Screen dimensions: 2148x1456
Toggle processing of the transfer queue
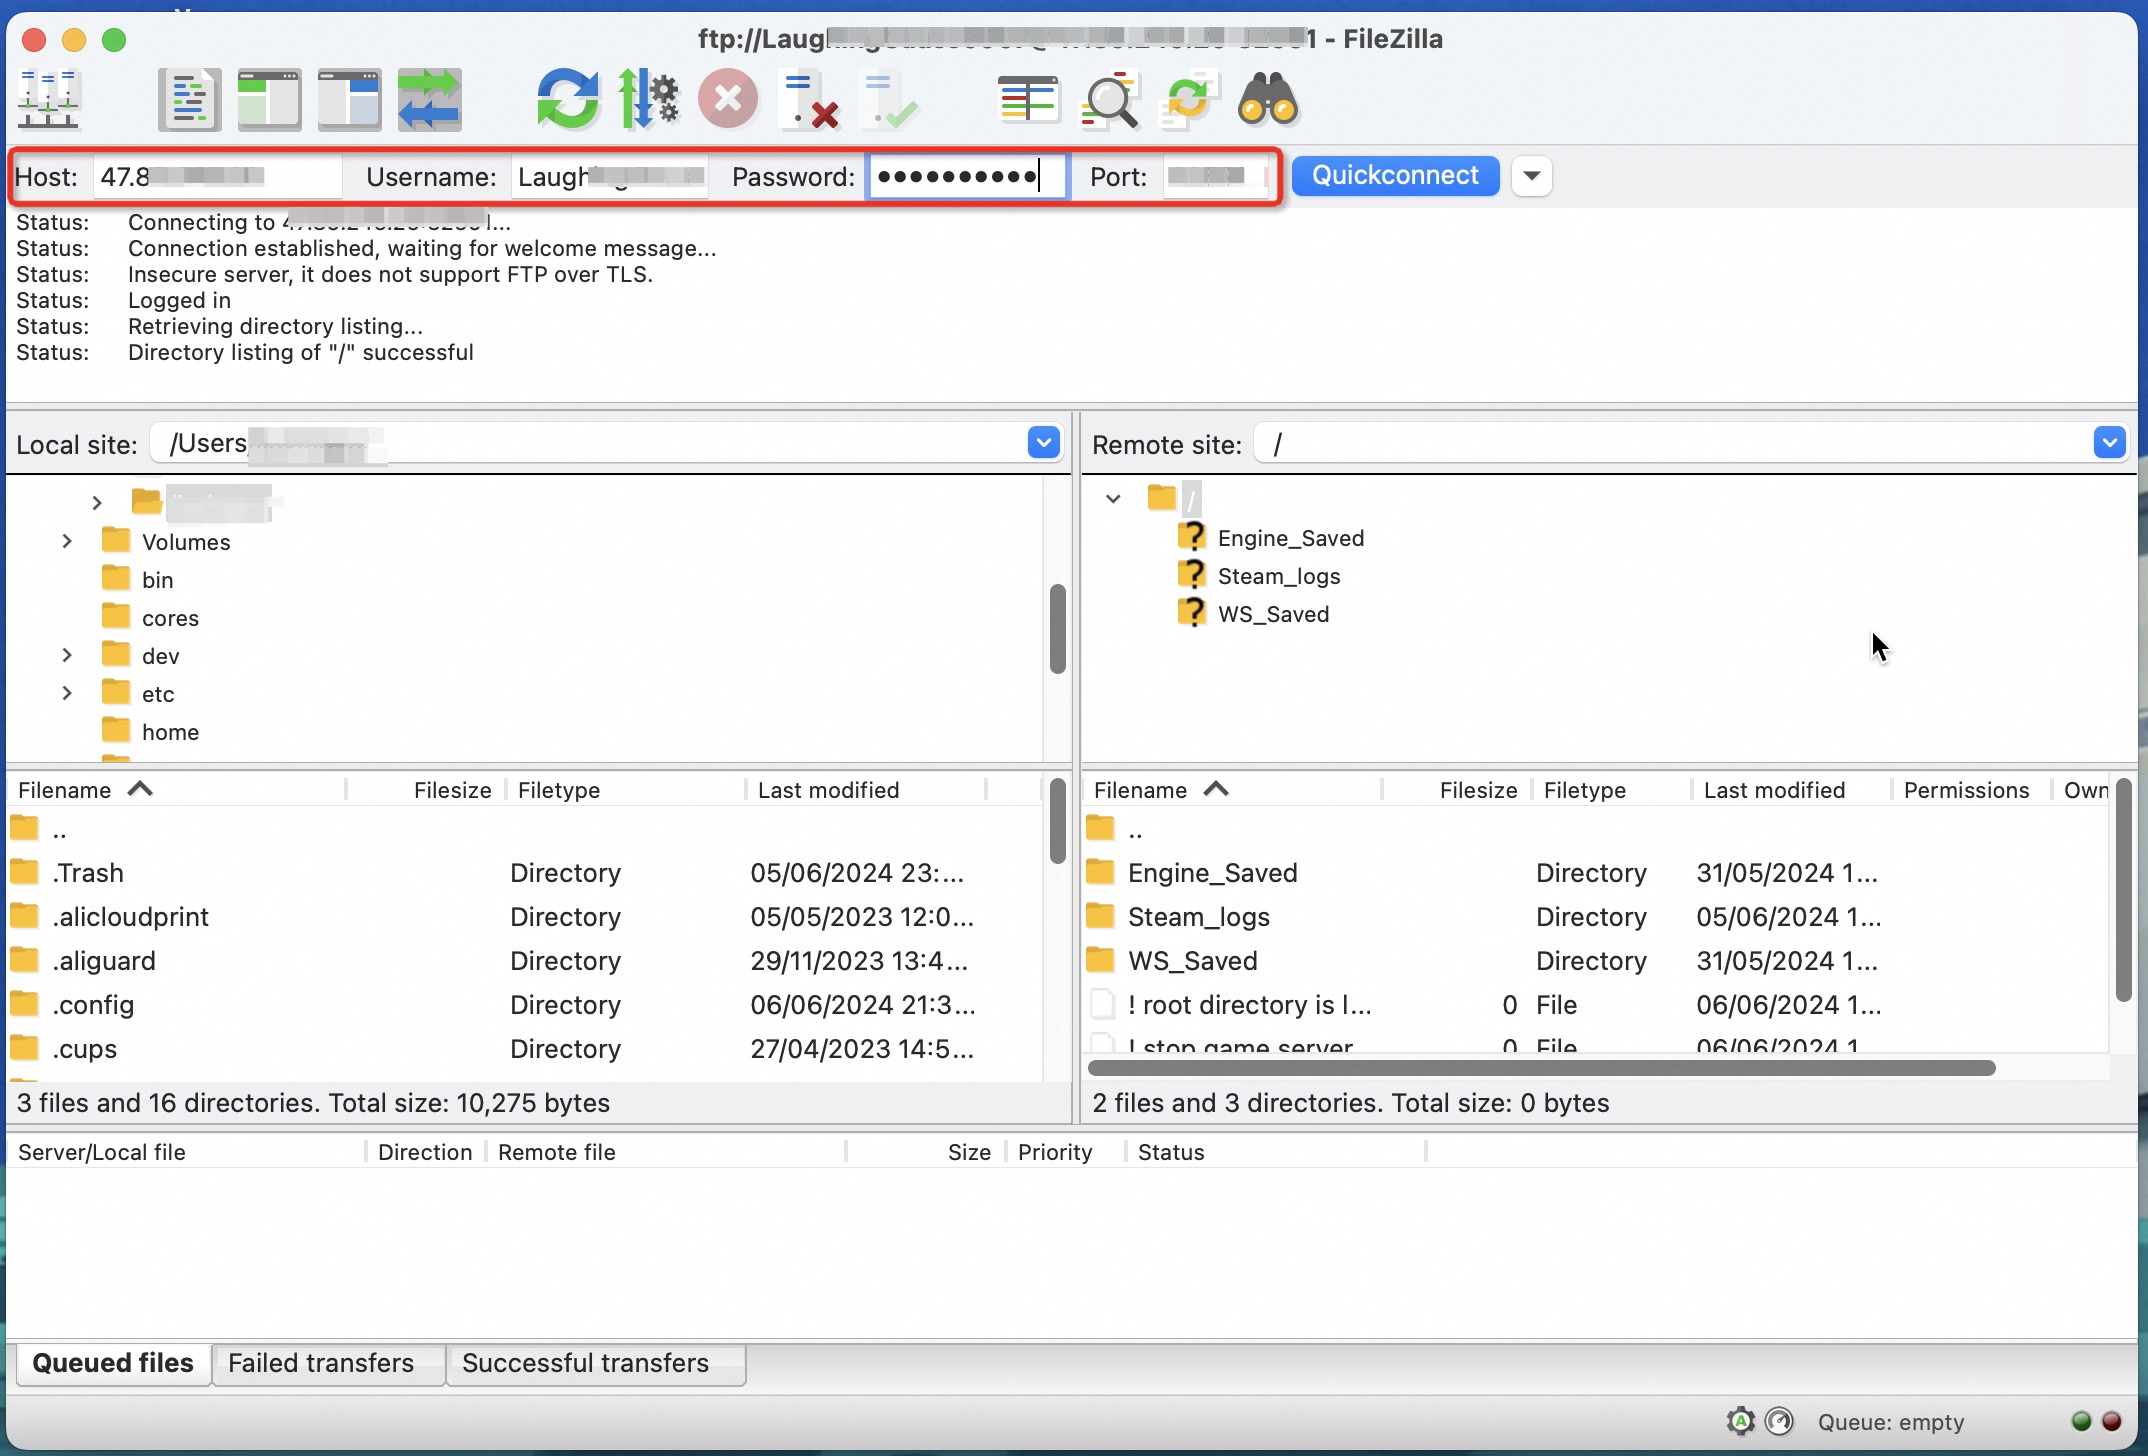pos(648,99)
